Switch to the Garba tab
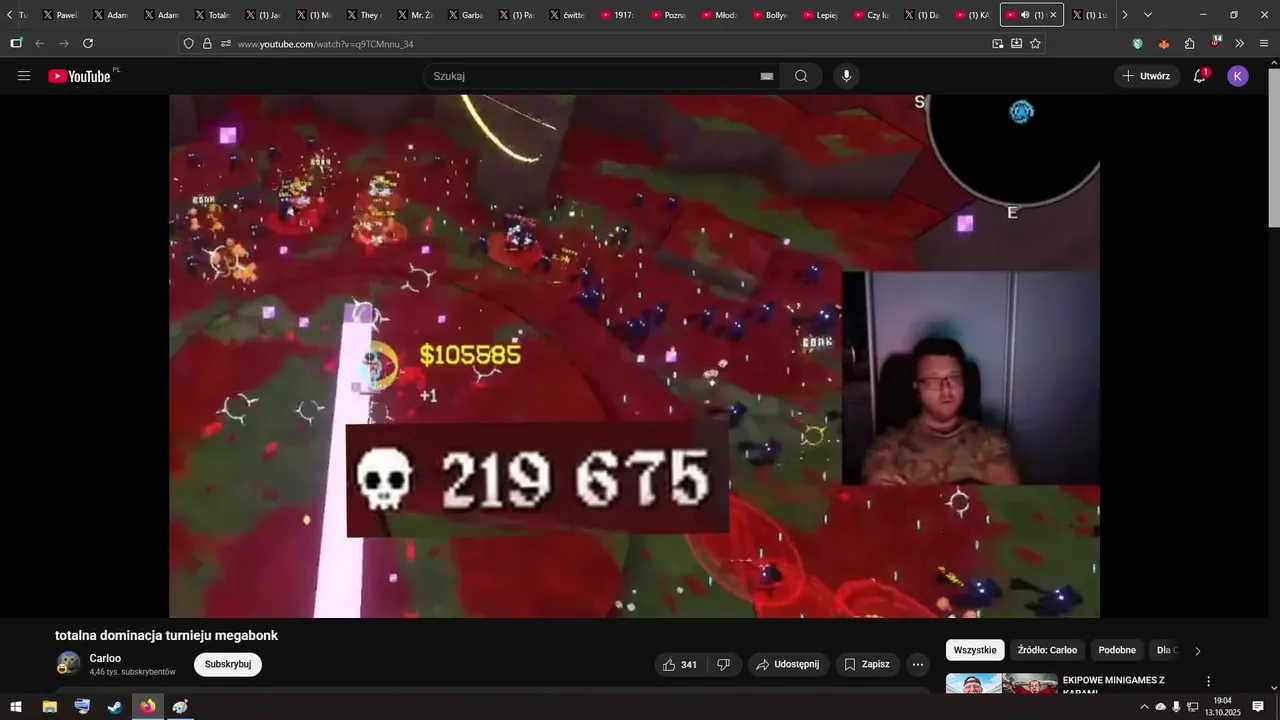The image size is (1280, 720). pyautogui.click(x=466, y=15)
